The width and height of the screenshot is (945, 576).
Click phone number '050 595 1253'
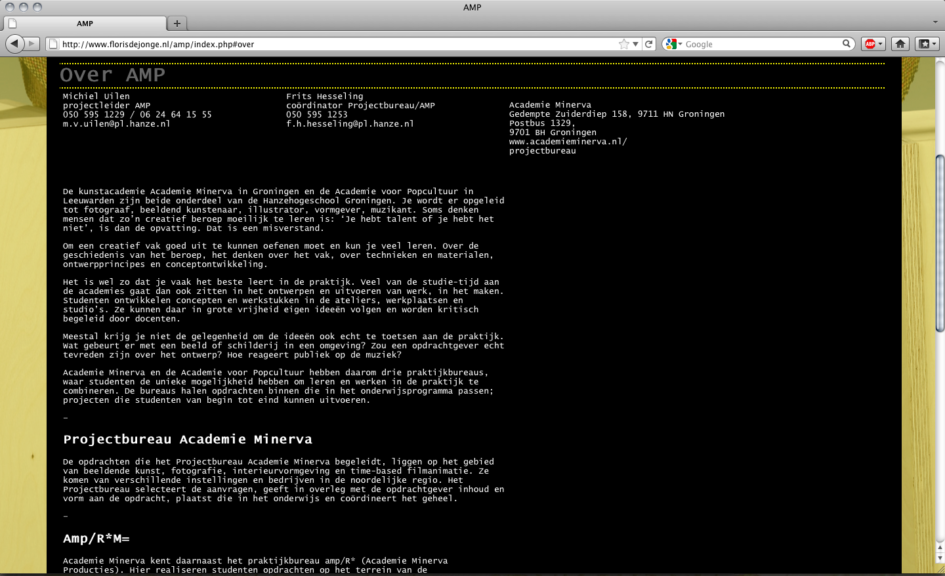pos(316,114)
